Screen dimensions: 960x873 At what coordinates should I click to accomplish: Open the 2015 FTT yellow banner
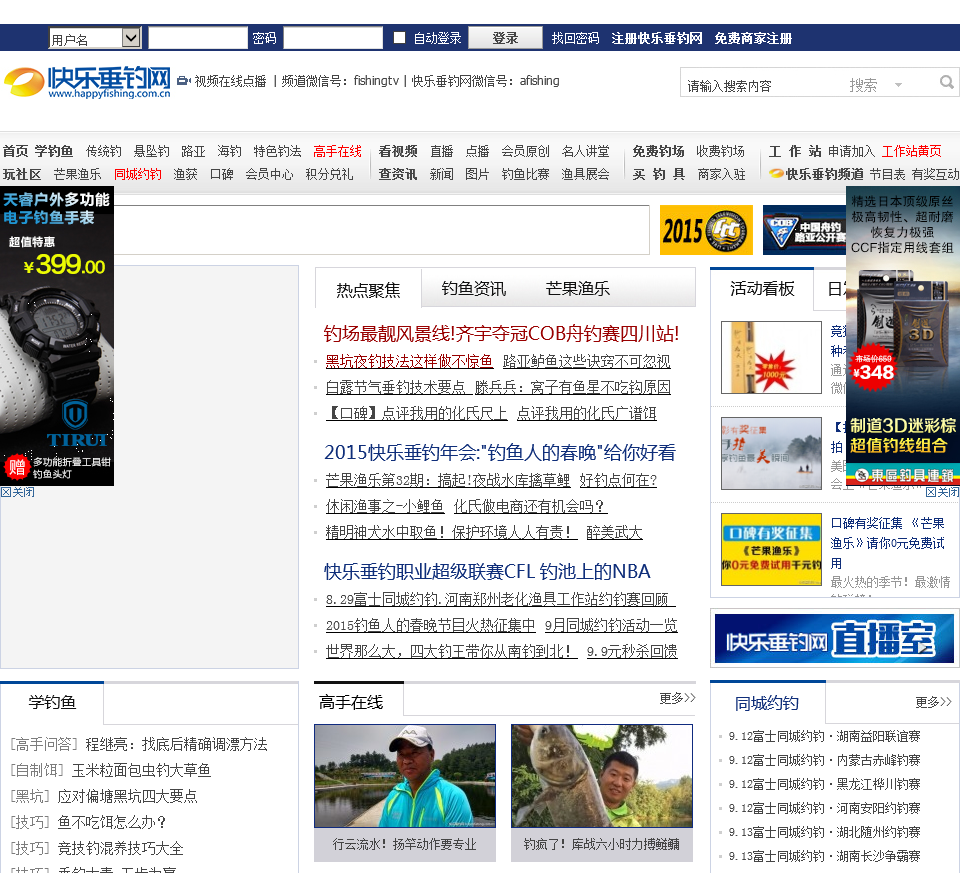[x=706, y=230]
